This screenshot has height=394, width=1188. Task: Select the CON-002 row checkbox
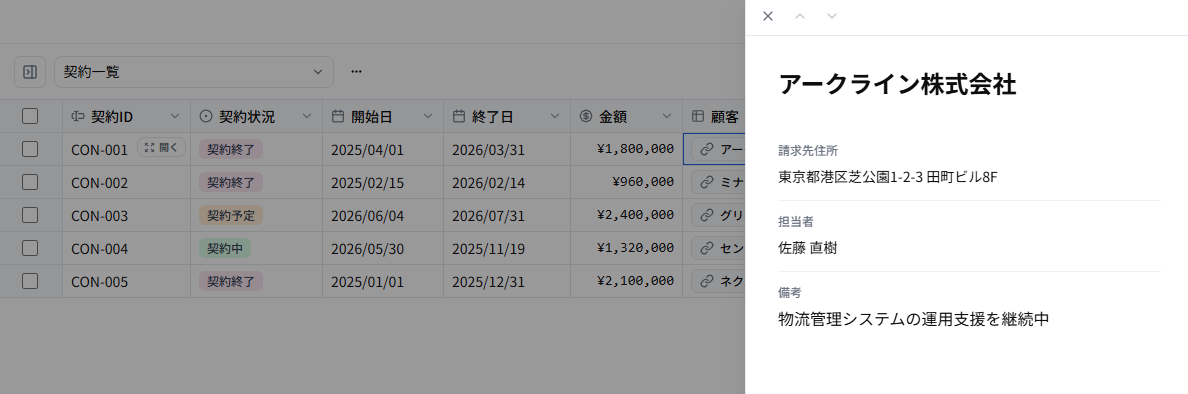(30, 183)
